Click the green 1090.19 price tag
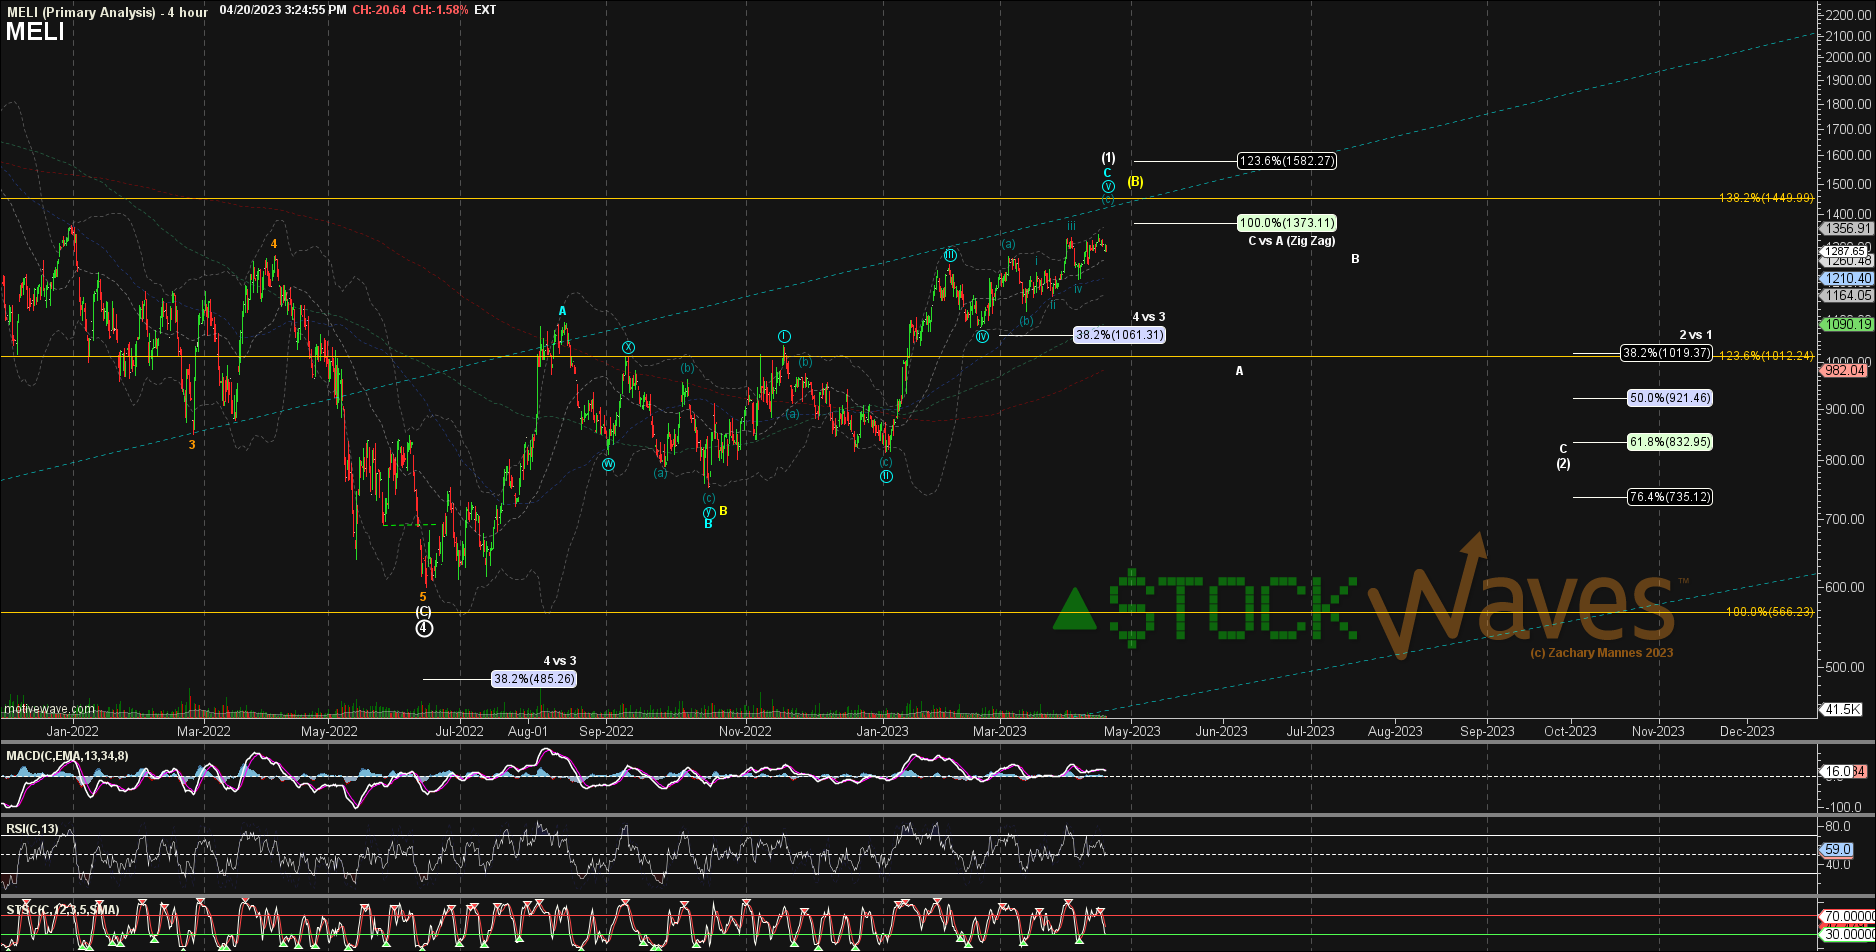Viewport: 1876px width, 952px height. coord(1846,324)
